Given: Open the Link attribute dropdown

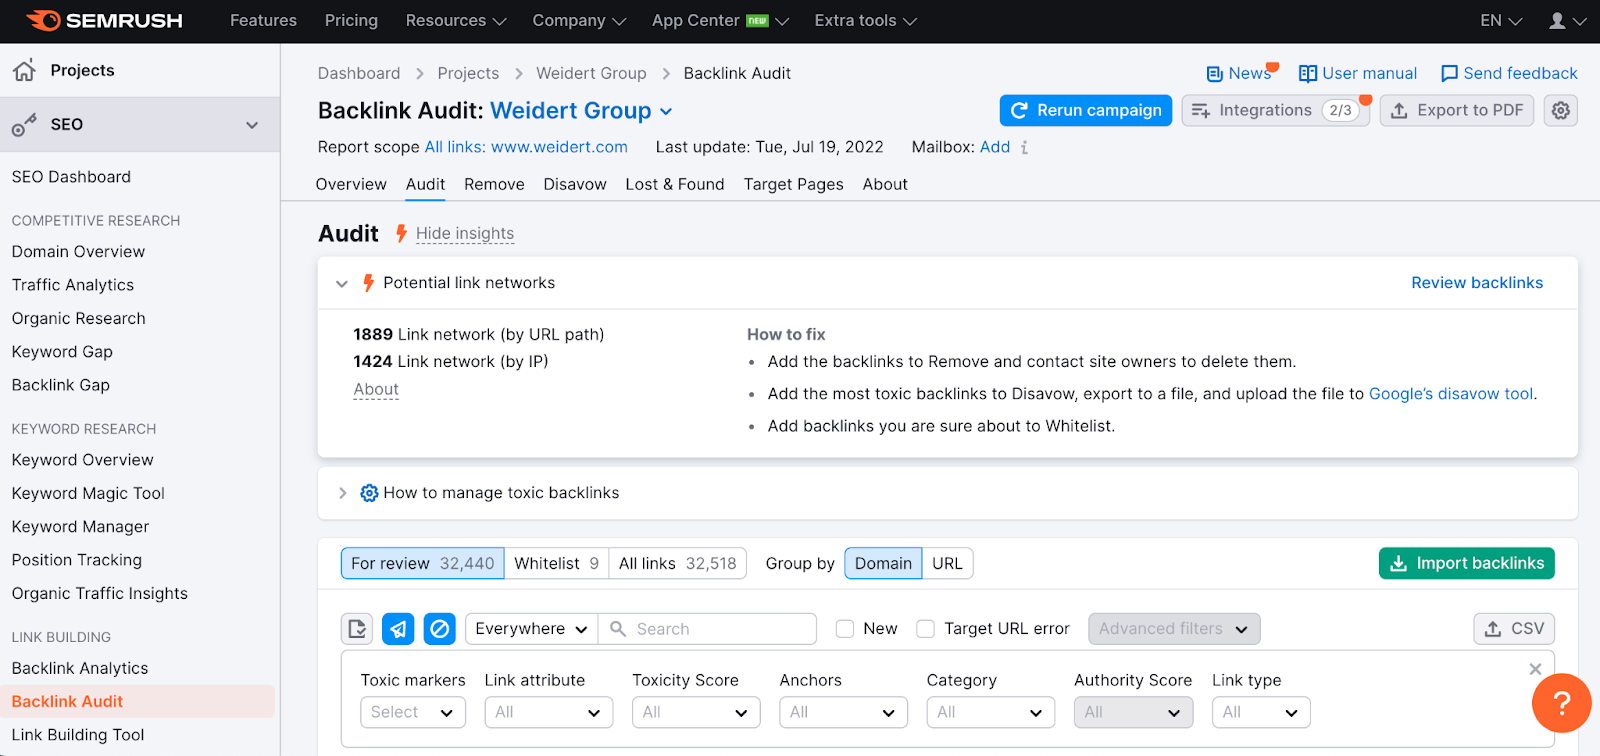Looking at the screenshot, I should pyautogui.click(x=549, y=712).
